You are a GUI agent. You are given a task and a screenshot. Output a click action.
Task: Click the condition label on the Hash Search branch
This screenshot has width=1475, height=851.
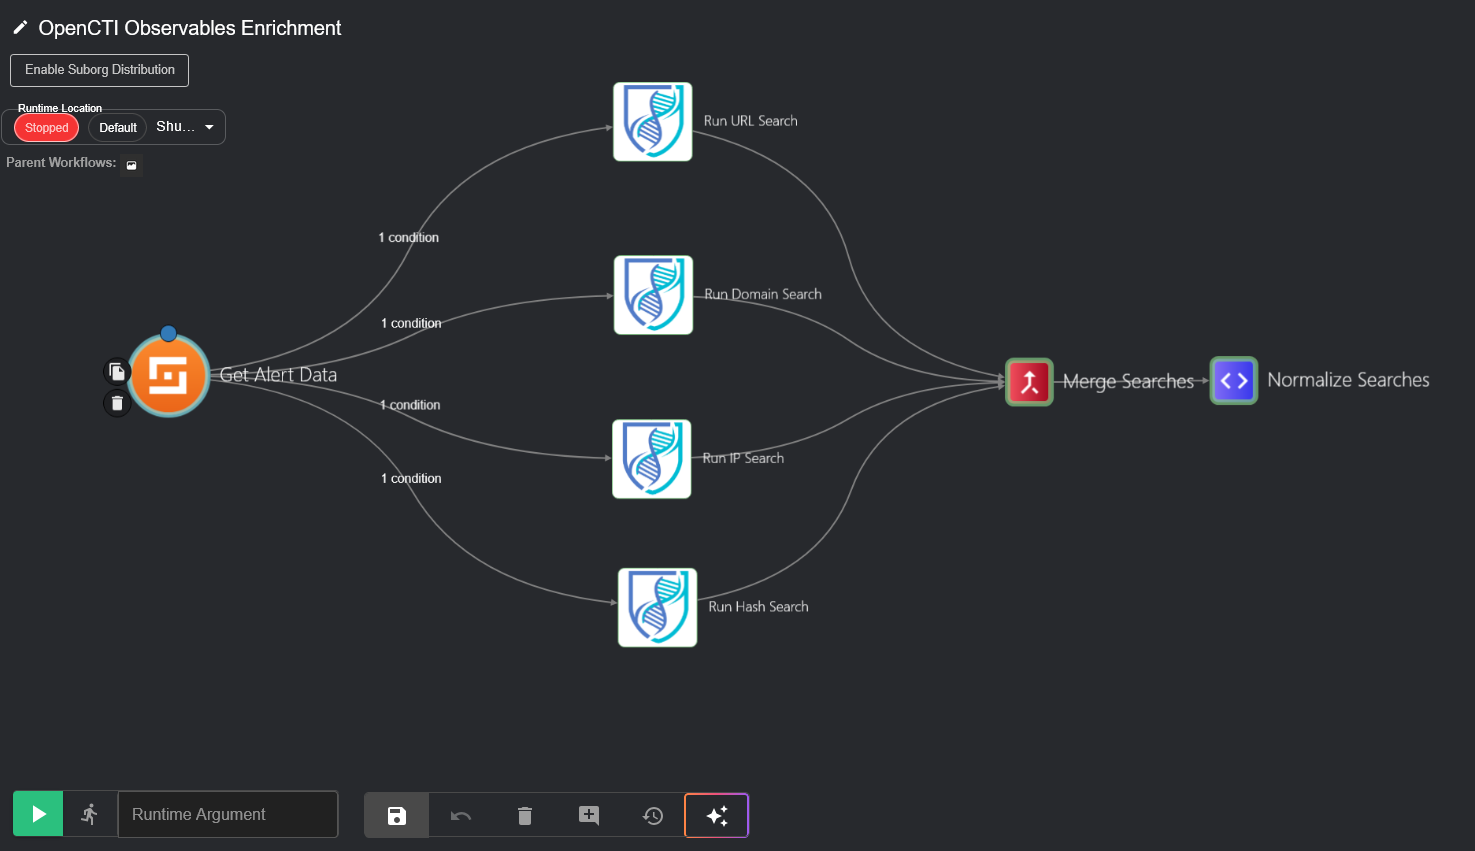[411, 479]
